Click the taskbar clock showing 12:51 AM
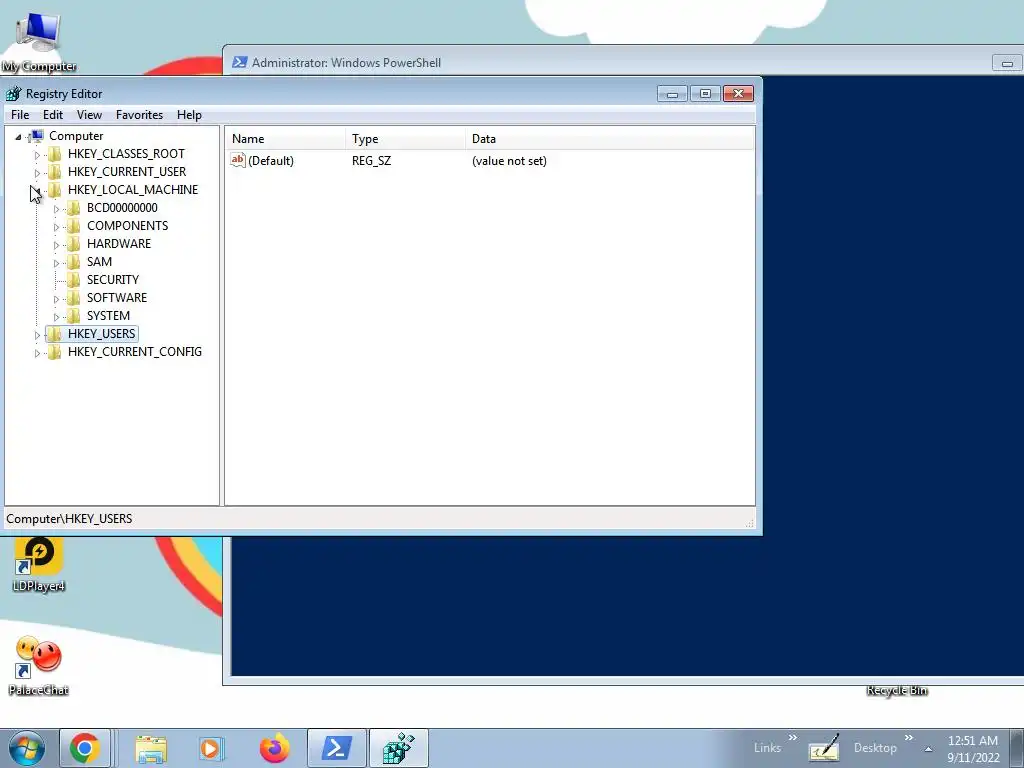Image resolution: width=1024 pixels, height=768 pixels. 973,749
